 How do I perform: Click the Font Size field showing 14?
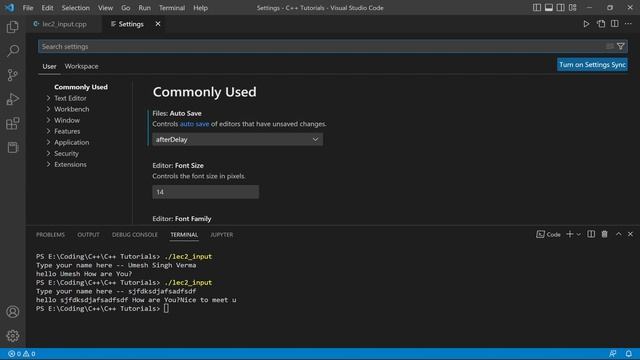(205, 192)
